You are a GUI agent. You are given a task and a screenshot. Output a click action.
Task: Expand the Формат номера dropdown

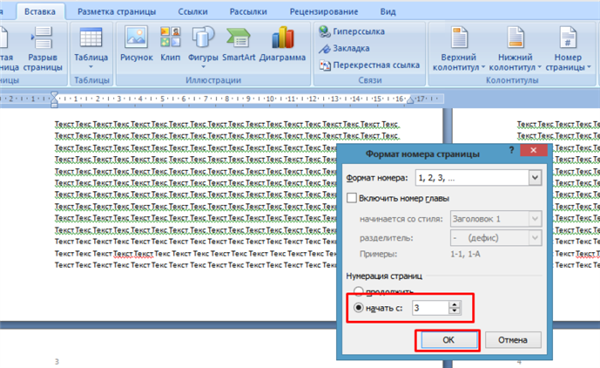click(x=535, y=178)
